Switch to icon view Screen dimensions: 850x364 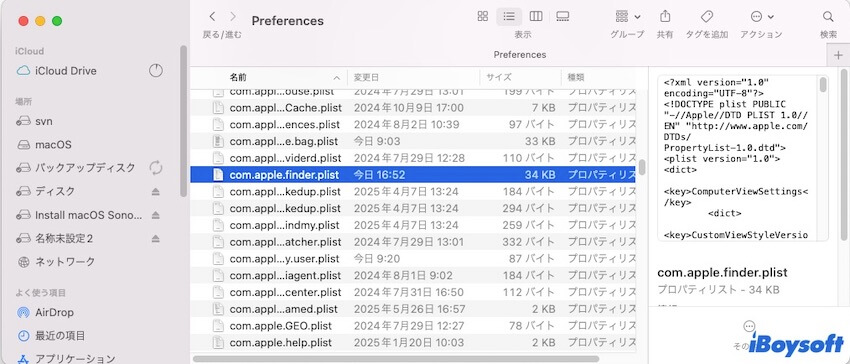pos(482,16)
